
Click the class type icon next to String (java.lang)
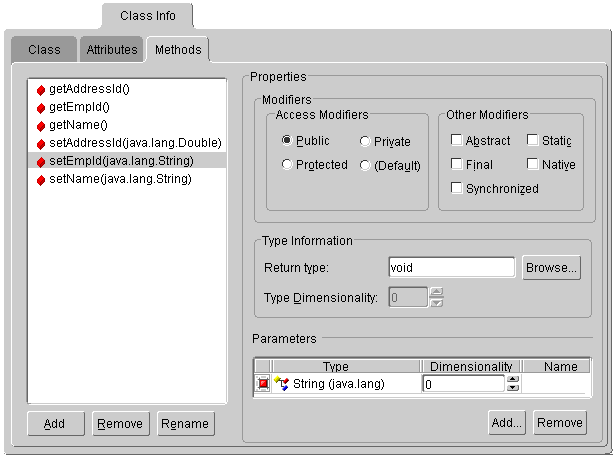(x=281, y=384)
